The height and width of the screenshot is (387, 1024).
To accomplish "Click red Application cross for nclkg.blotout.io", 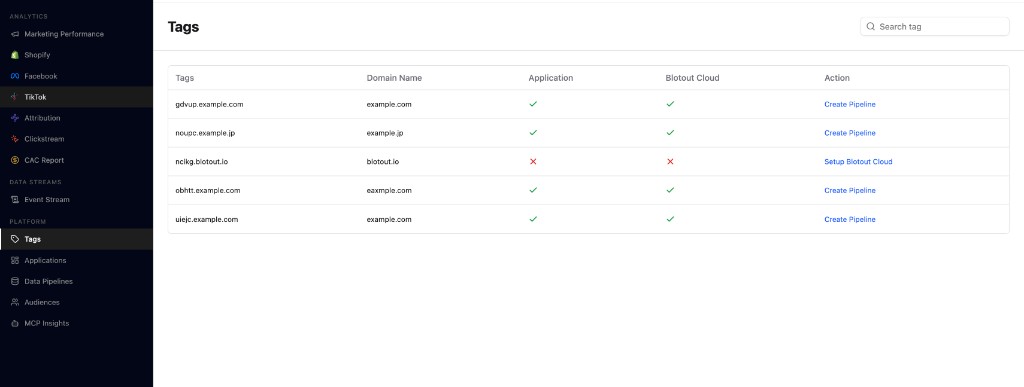I will coord(533,161).
